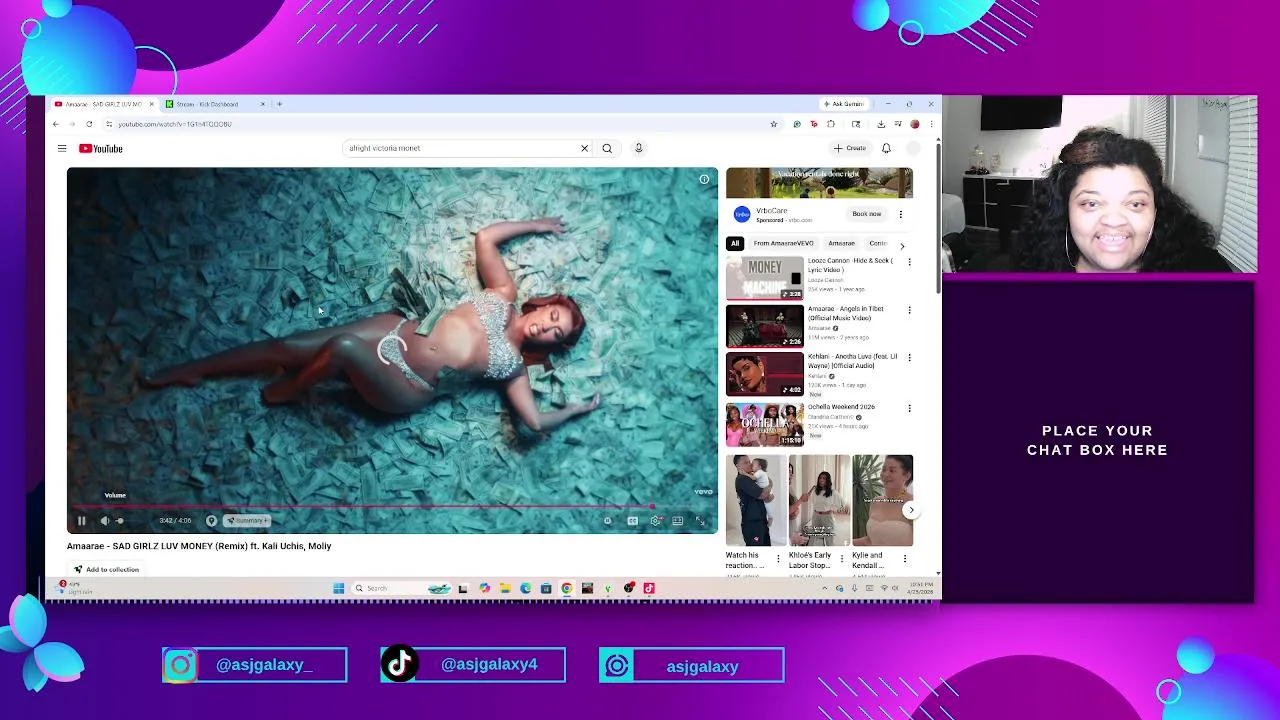Click the round pin icon beside Summary
Image resolution: width=1280 pixels, height=720 pixels.
[211, 521]
